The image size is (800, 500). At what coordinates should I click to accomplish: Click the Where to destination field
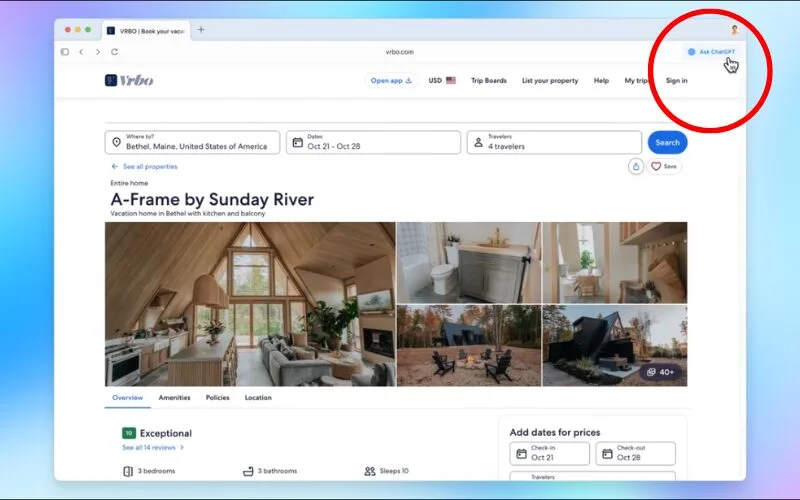pyautogui.click(x=194, y=142)
